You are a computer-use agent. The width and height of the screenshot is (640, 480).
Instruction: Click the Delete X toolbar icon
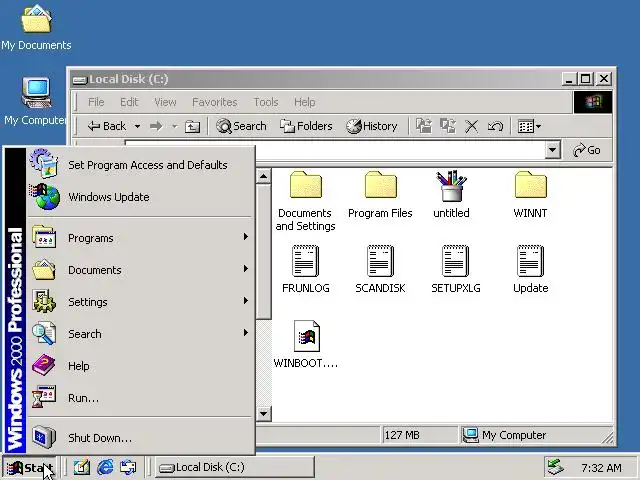tap(471, 126)
